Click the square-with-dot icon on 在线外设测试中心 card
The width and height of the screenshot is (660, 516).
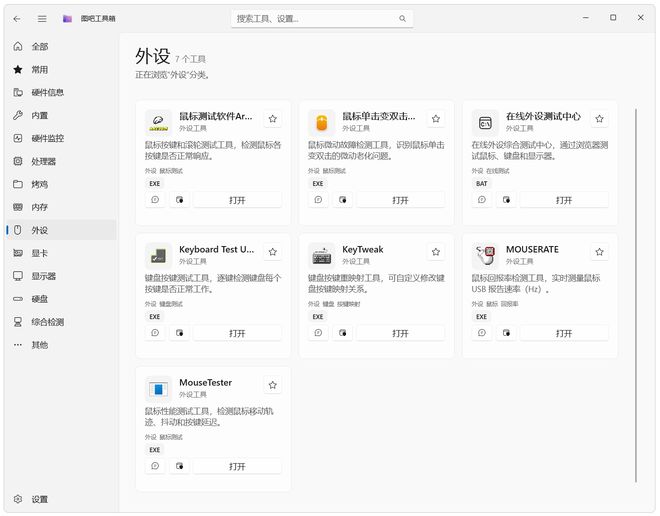click(506, 200)
